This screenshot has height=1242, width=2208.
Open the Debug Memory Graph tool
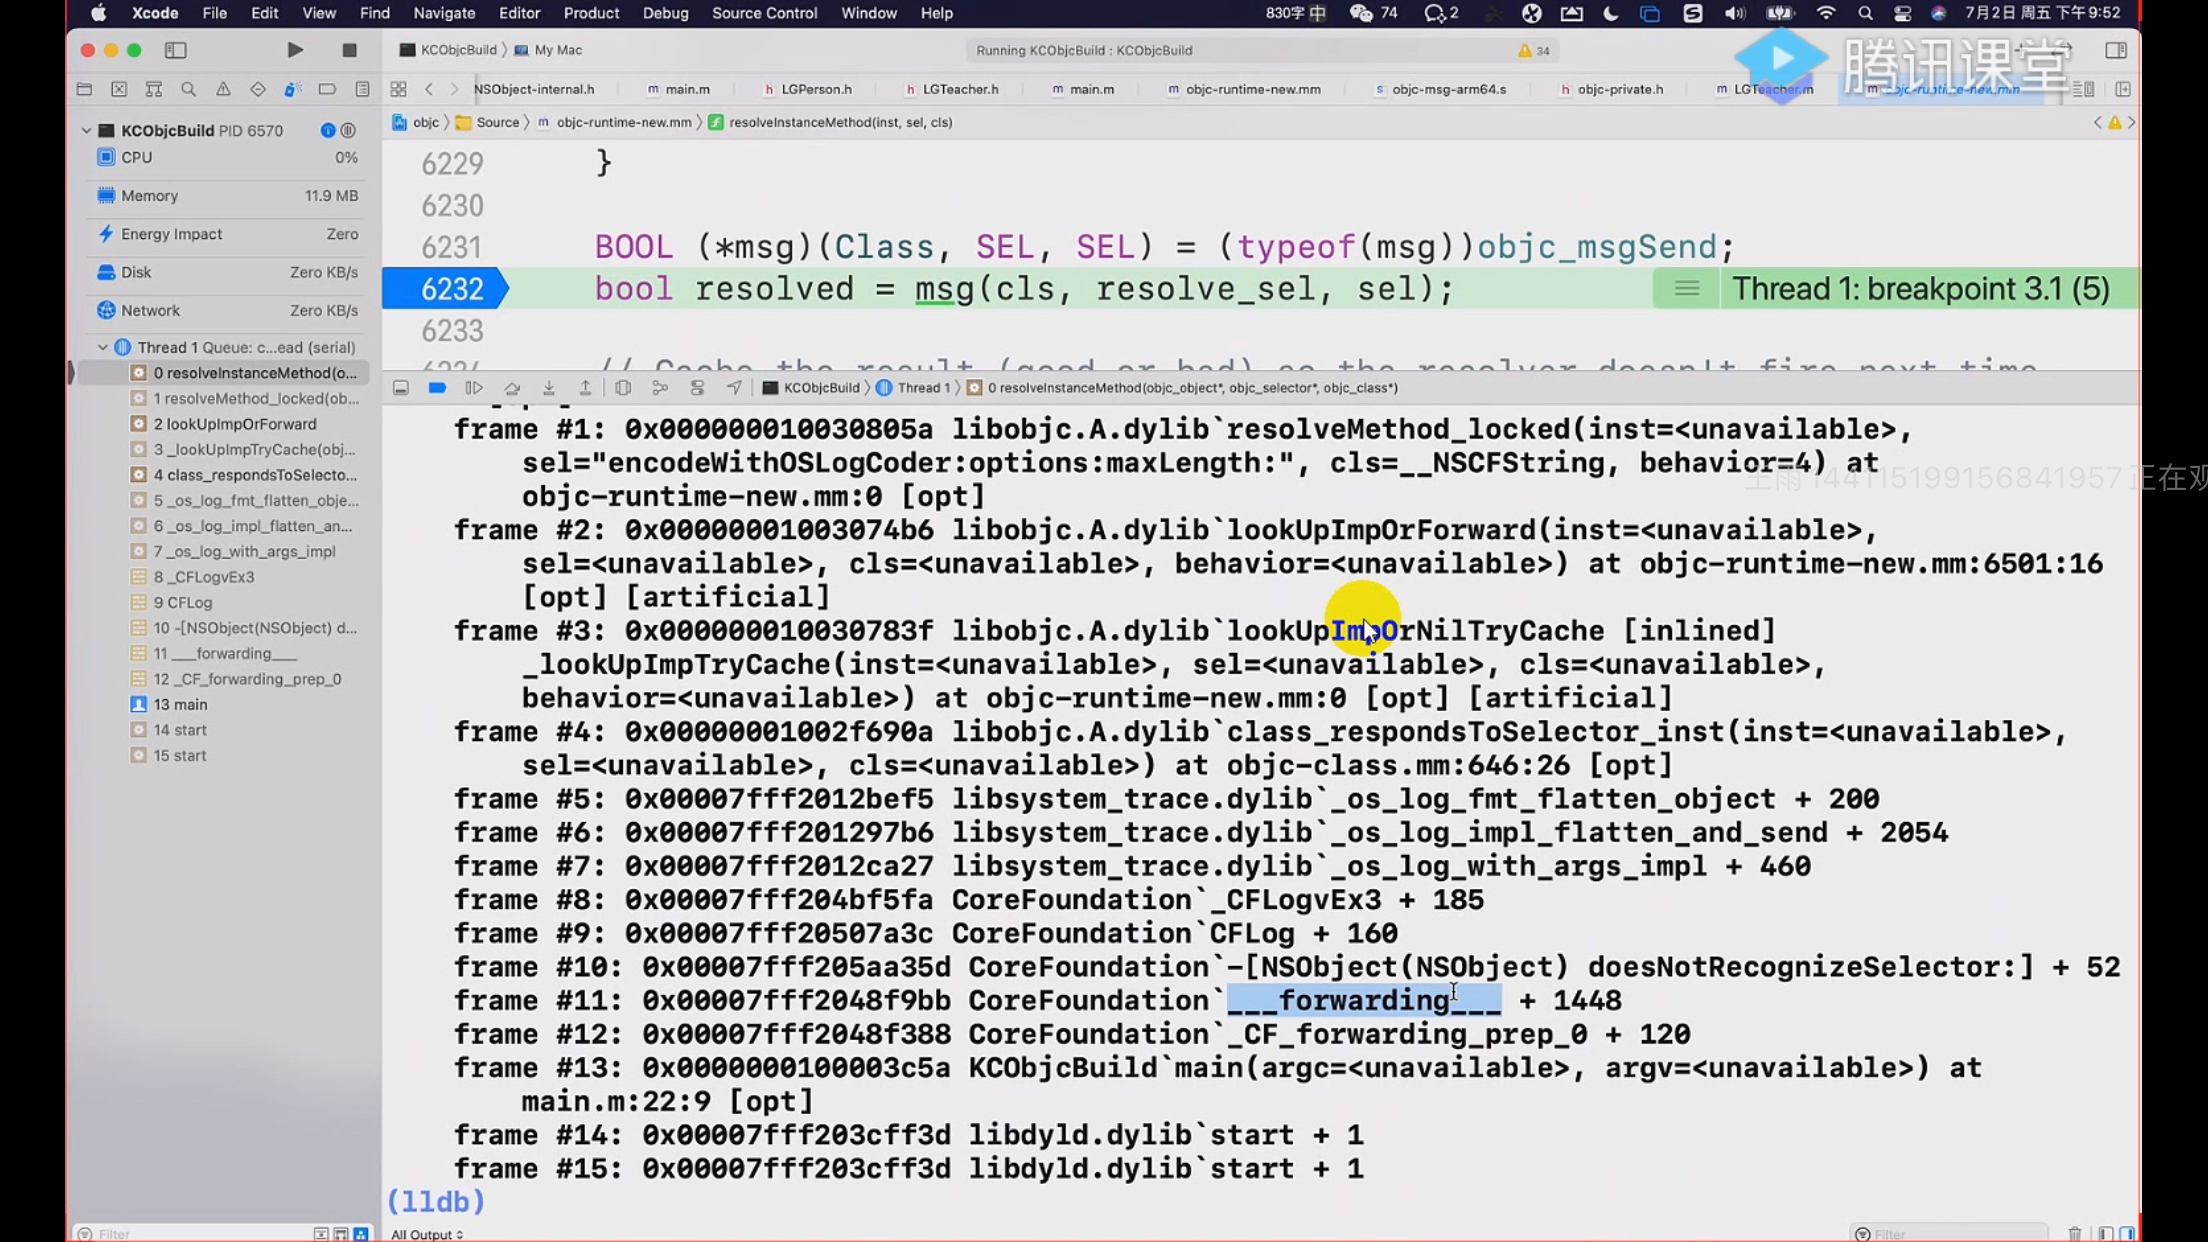(660, 388)
